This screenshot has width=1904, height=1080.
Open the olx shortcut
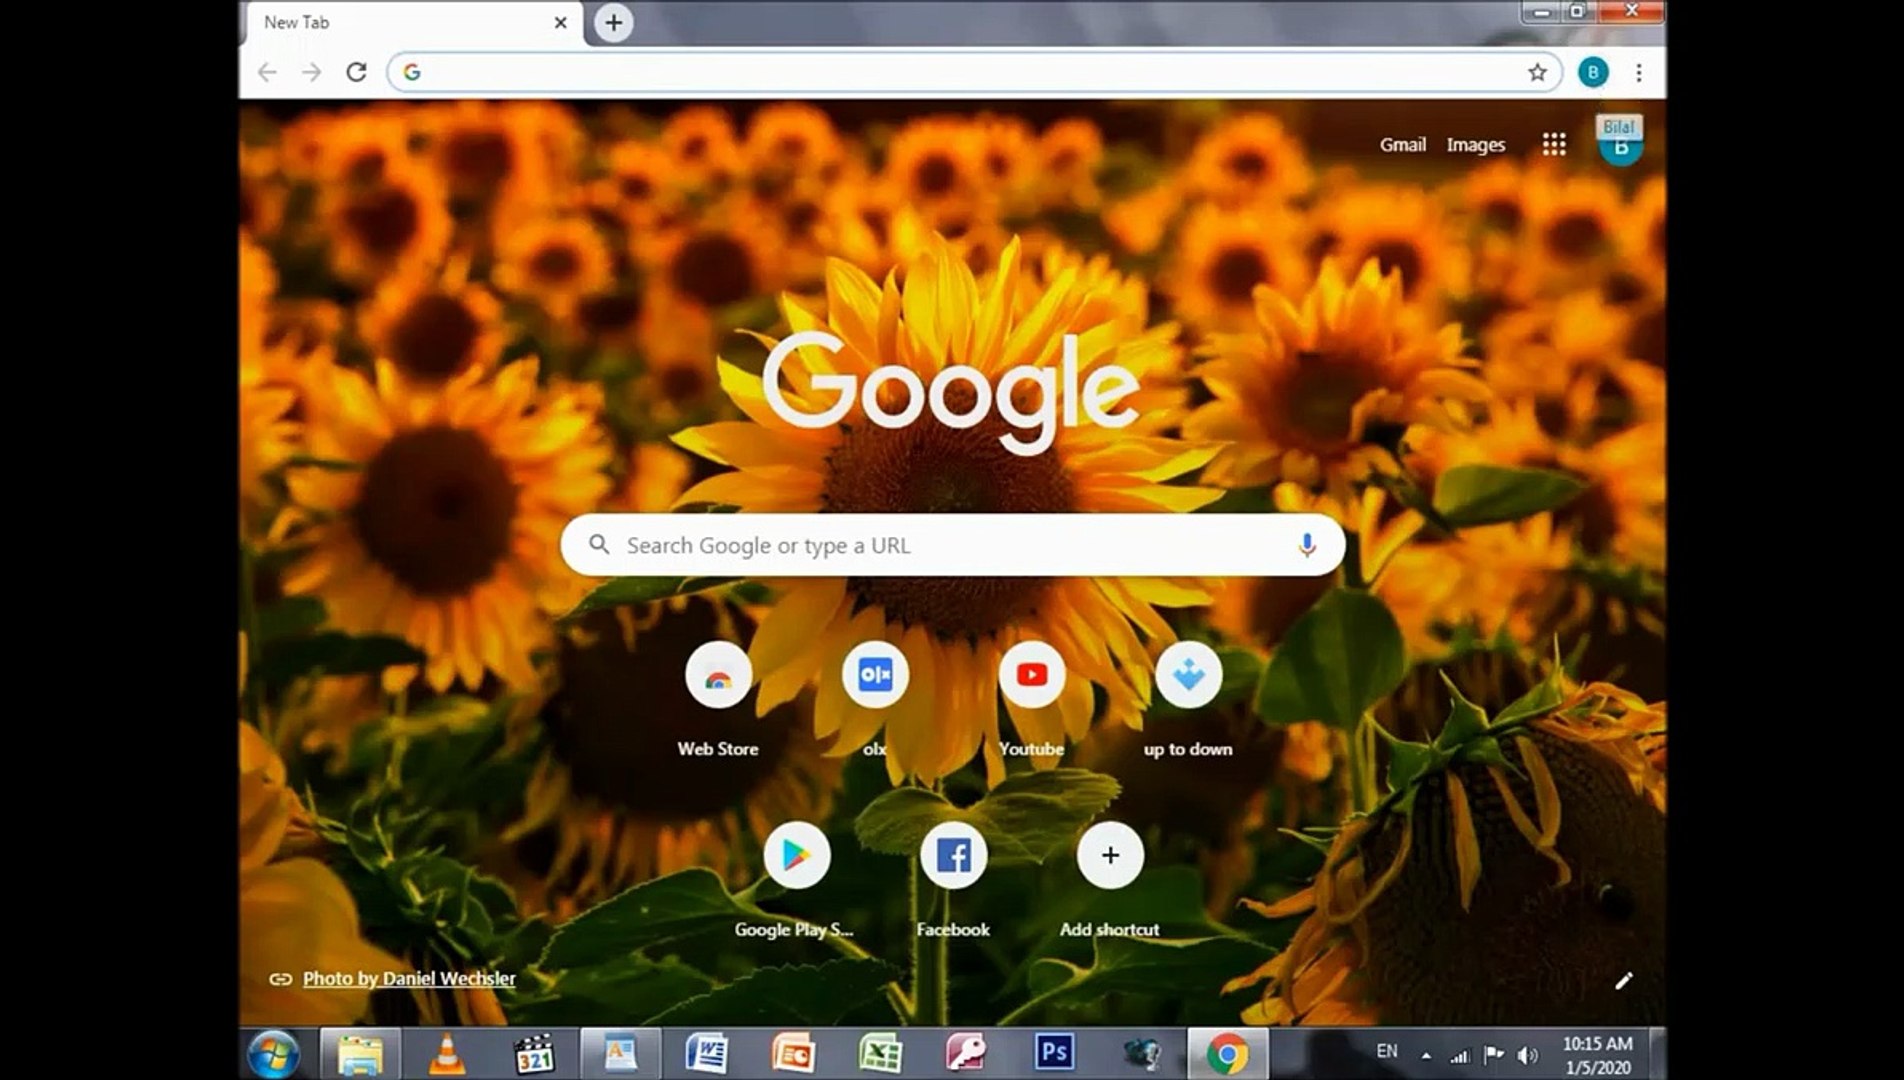874,676
